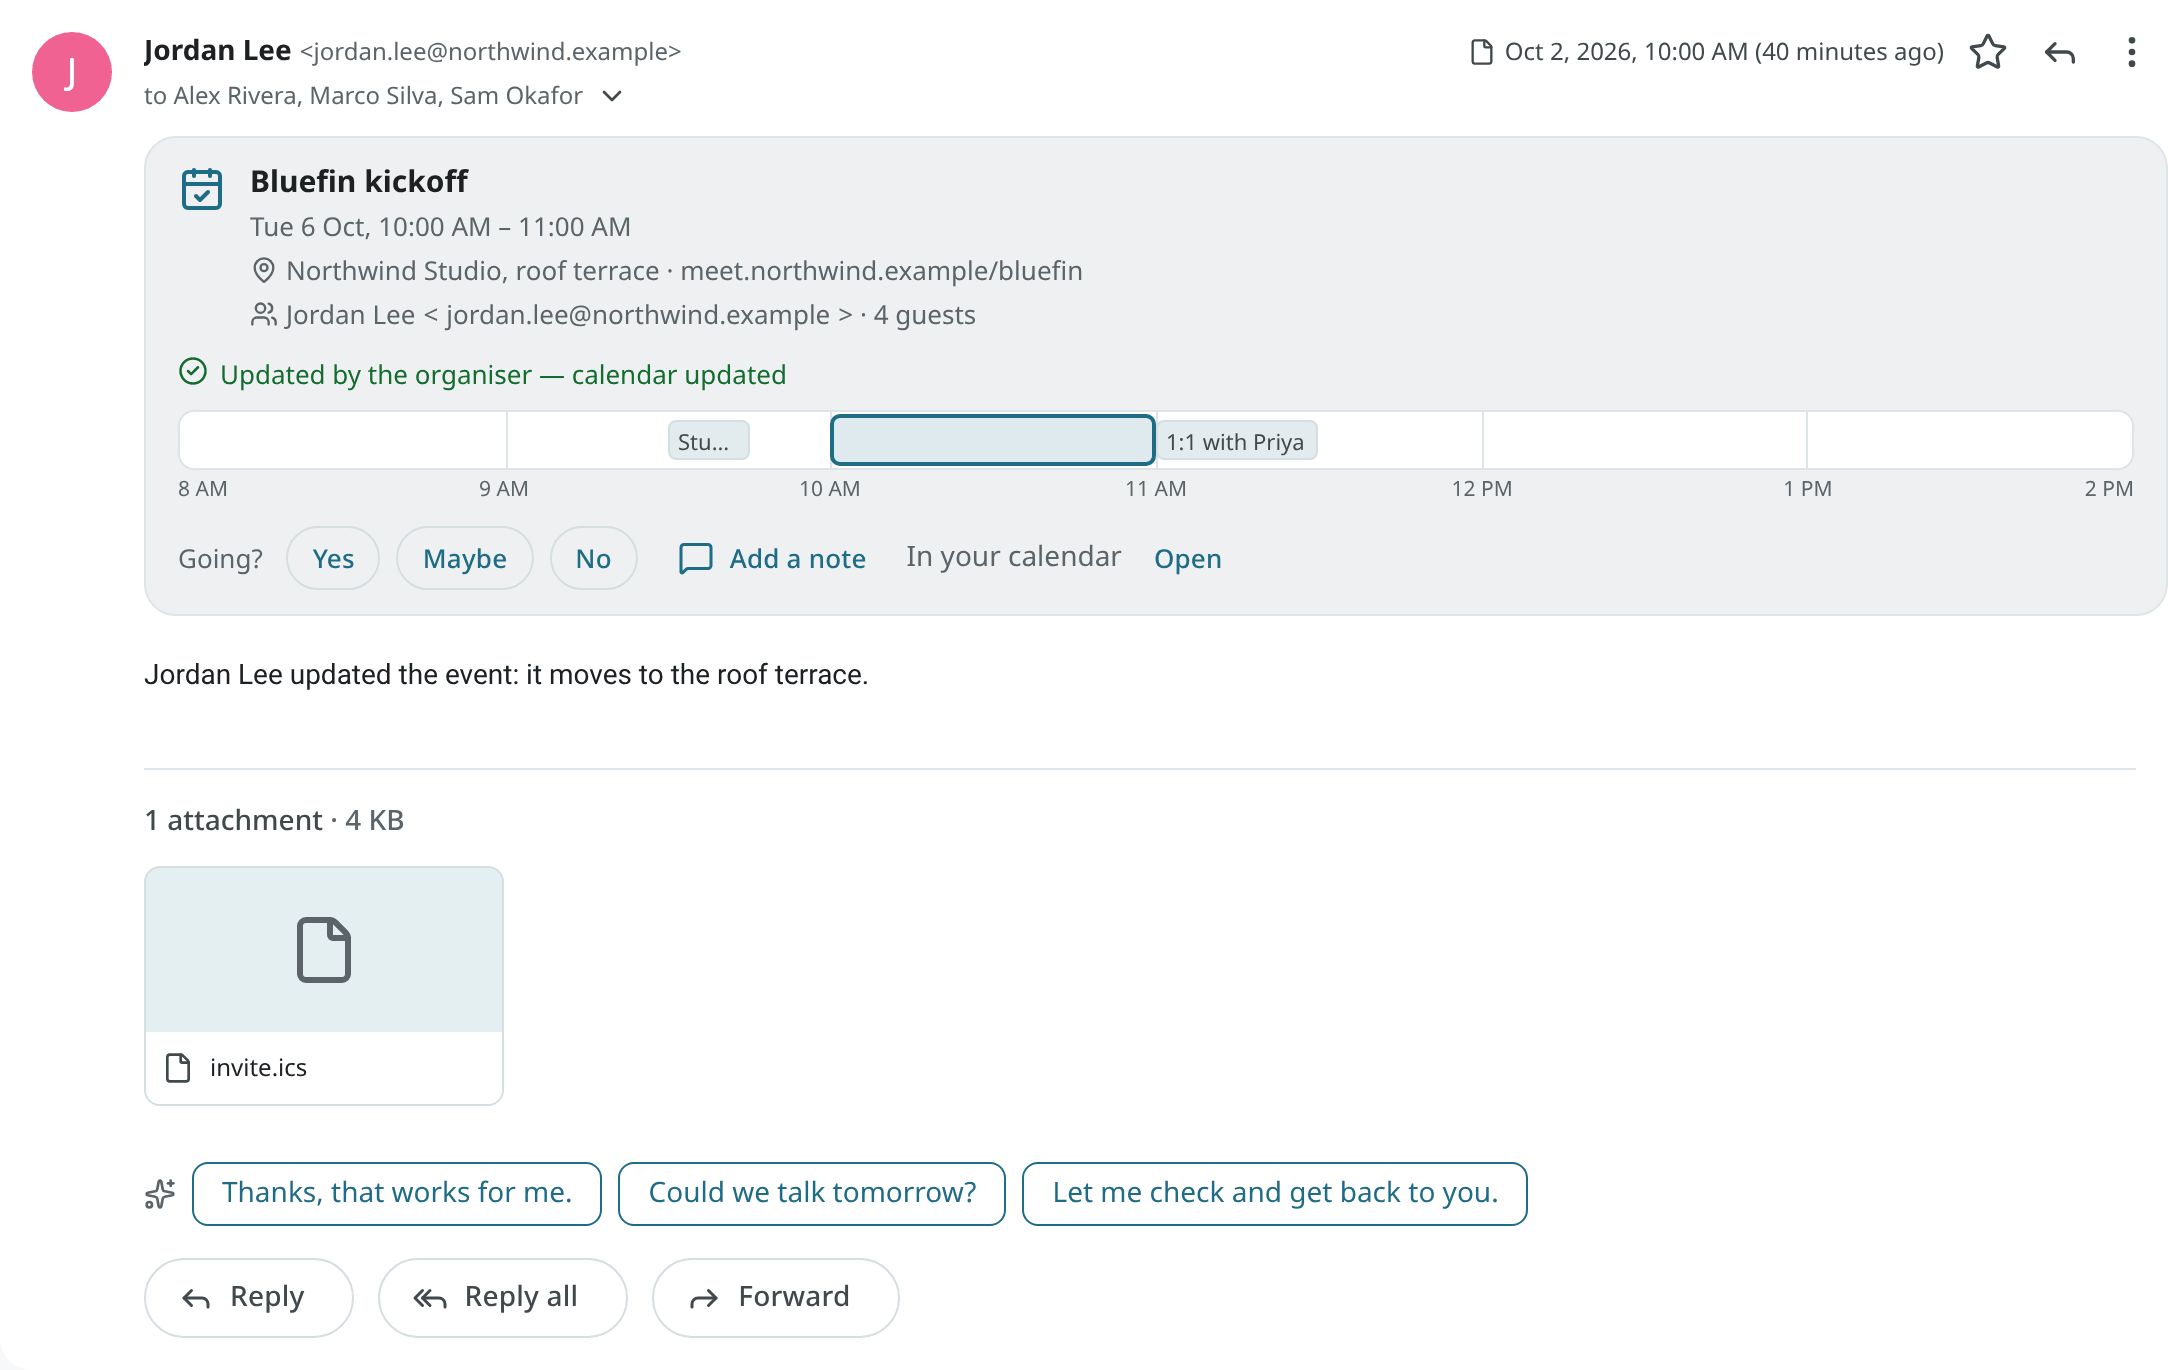This screenshot has height=1370, width=2168.
Task: Open the event in your calendar
Action: point(1188,558)
